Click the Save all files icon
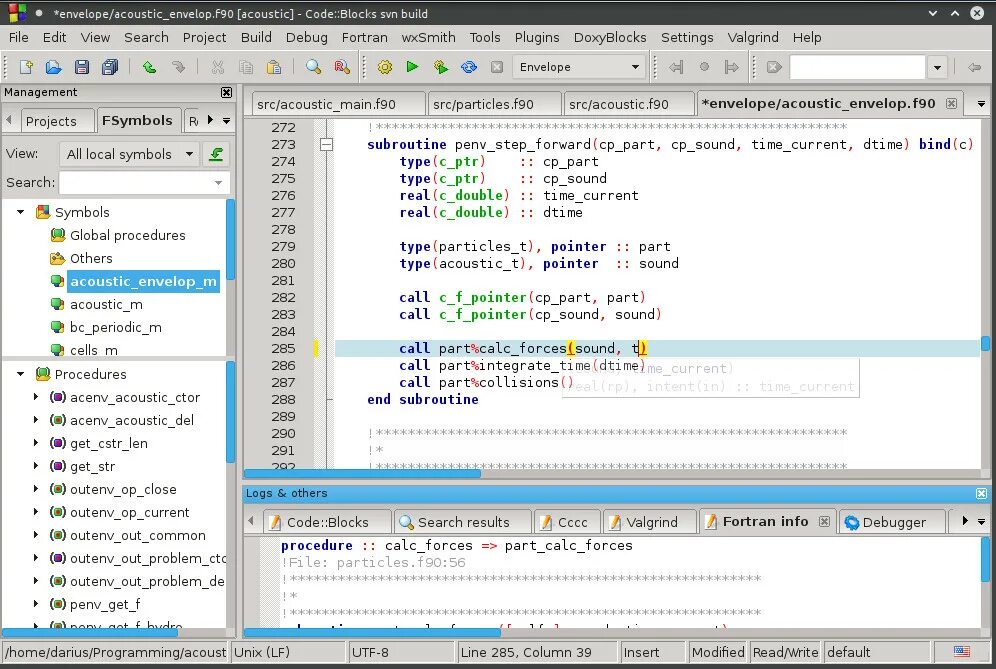The width and height of the screenshot is (996, 669). 110,67
